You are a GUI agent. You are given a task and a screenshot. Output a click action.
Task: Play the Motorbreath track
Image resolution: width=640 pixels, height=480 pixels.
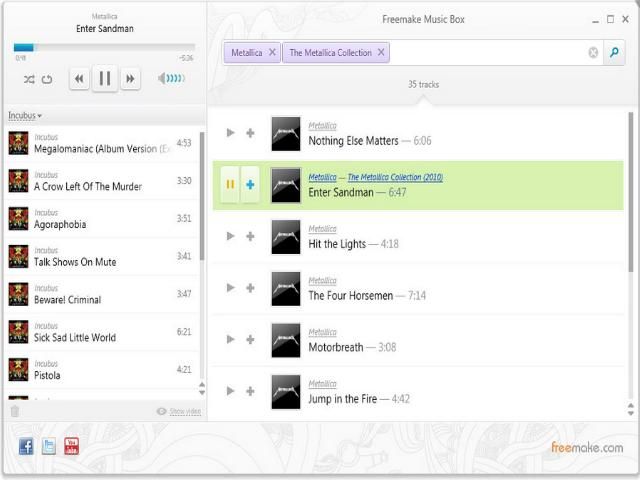(x=231, y=340)
